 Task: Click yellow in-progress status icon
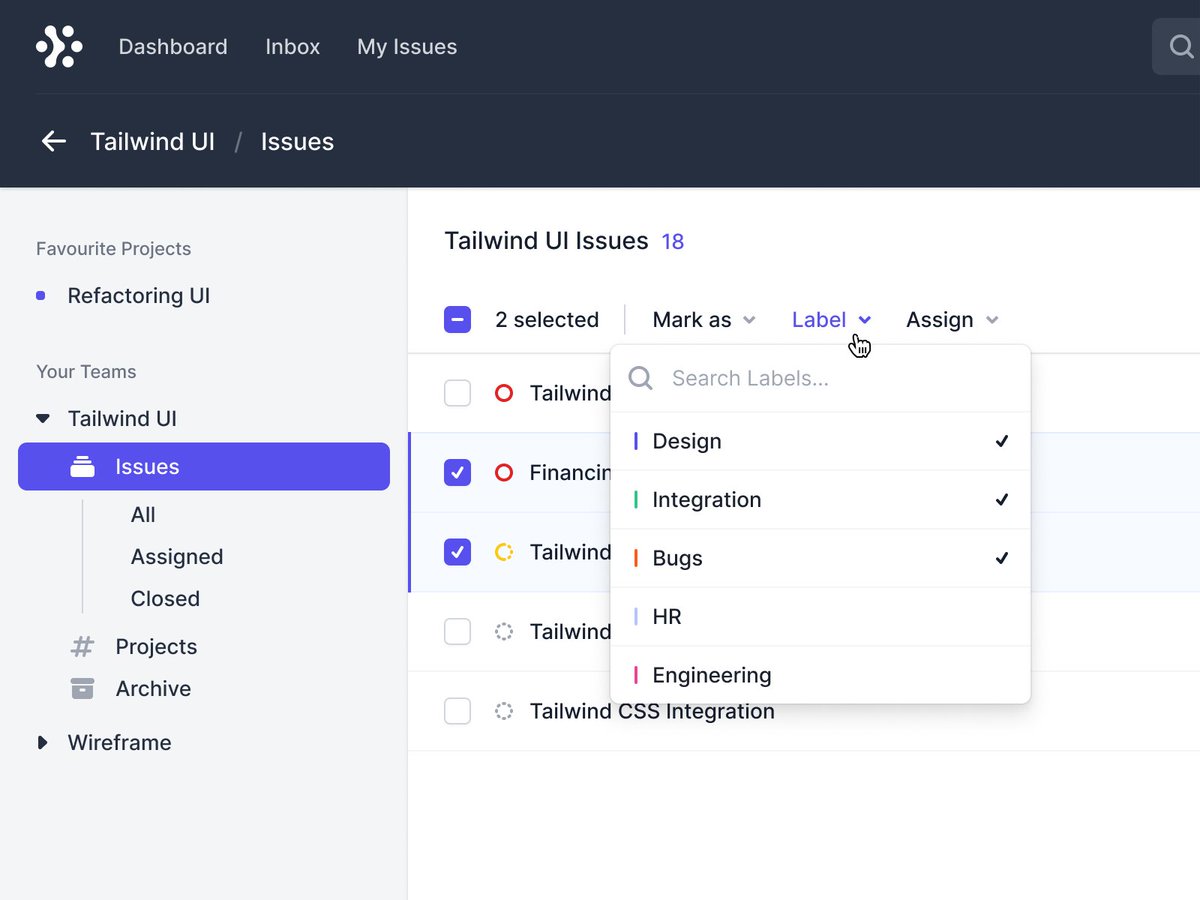pos(504,552)
